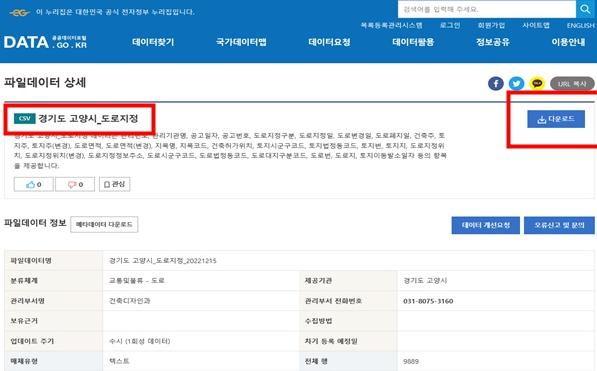Image resolution: width=597 pixels, height=371 pixels.
Task: Click the search magnifier icon
Action: [586, 9]
